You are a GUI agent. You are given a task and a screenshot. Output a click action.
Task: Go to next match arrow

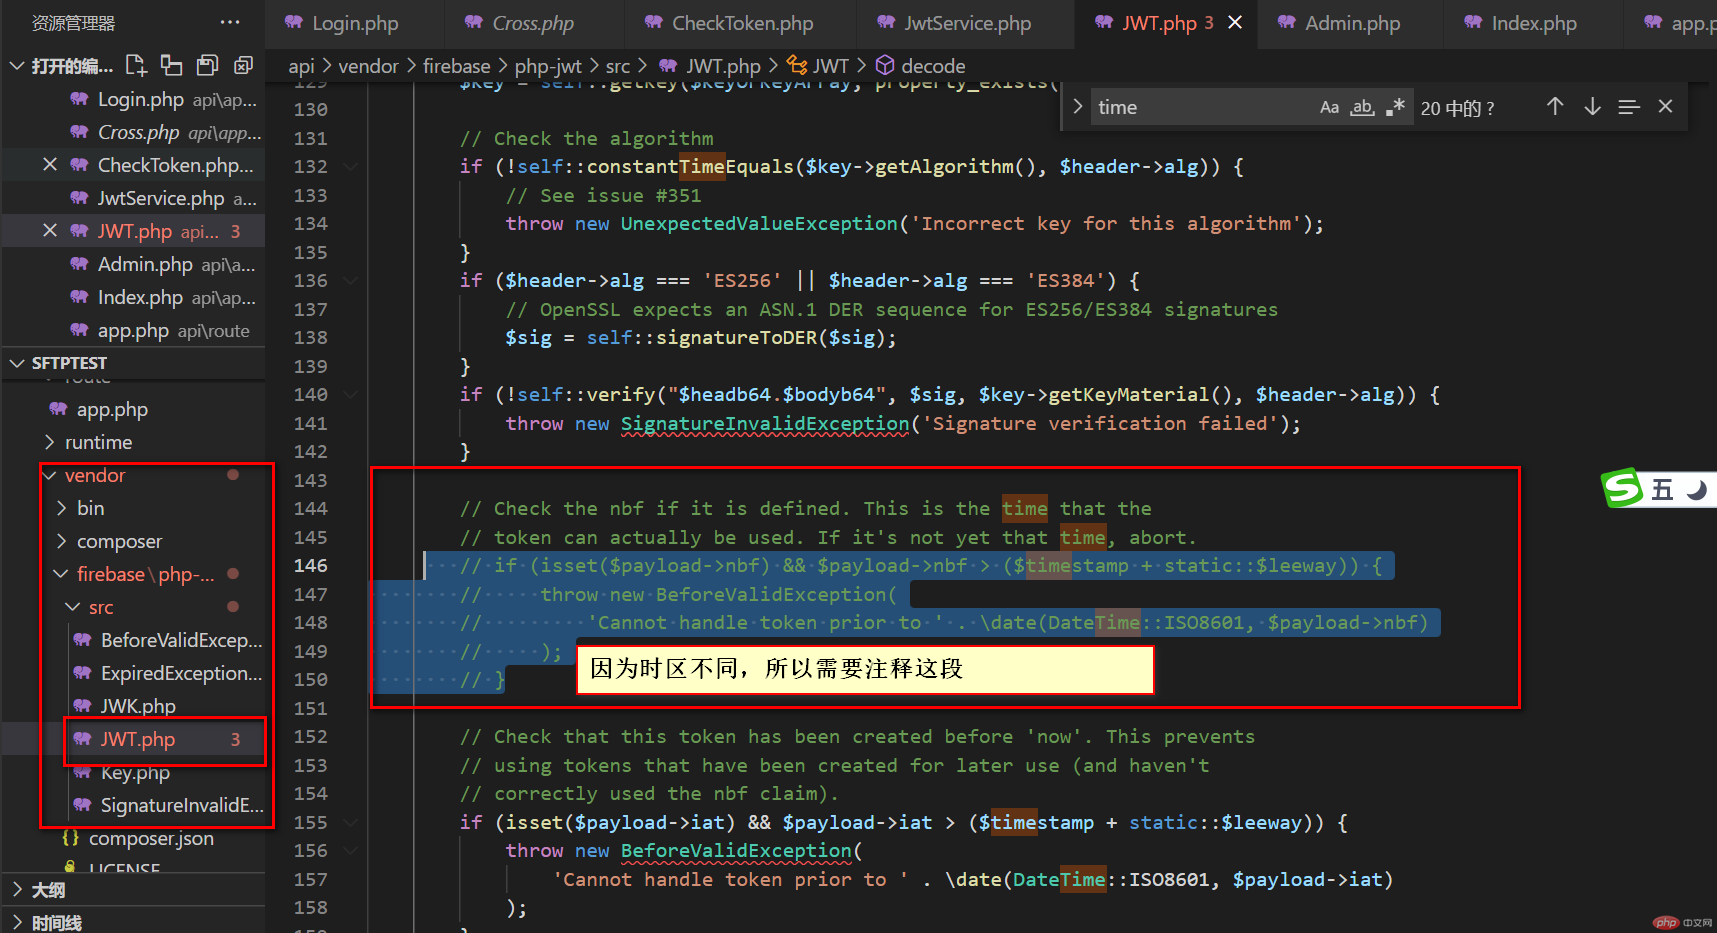coord(1592,106)
